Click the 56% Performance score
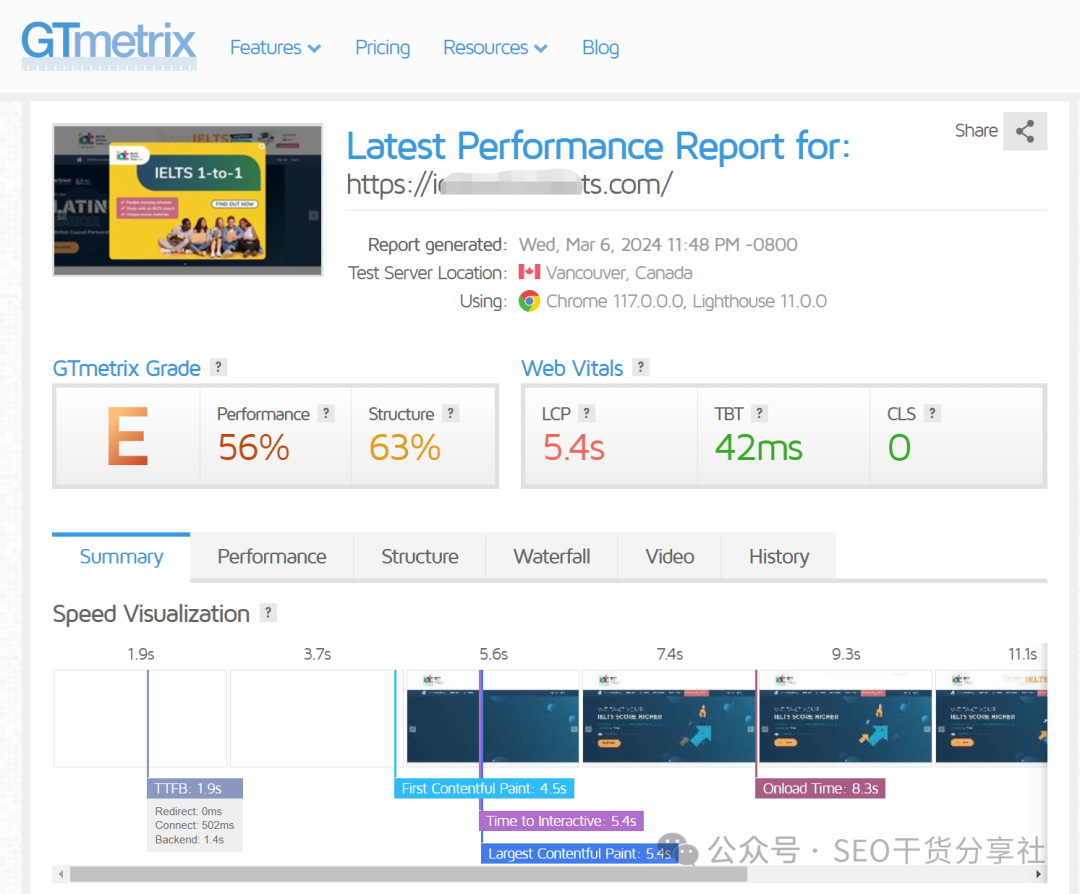This screenshot has width=1080, height=894. click(x=253, y=448)
